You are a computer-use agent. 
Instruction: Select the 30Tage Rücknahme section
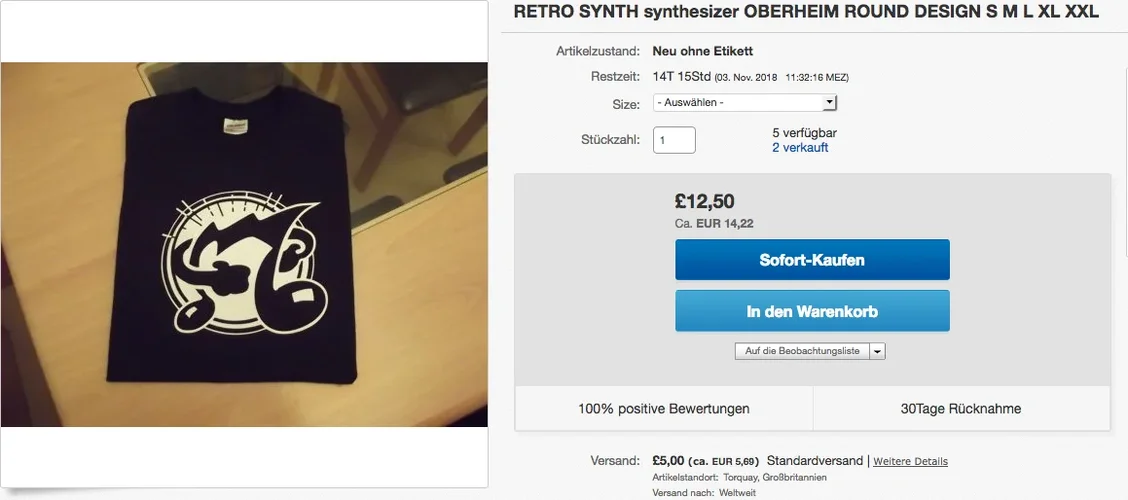[x=961, y=409]
